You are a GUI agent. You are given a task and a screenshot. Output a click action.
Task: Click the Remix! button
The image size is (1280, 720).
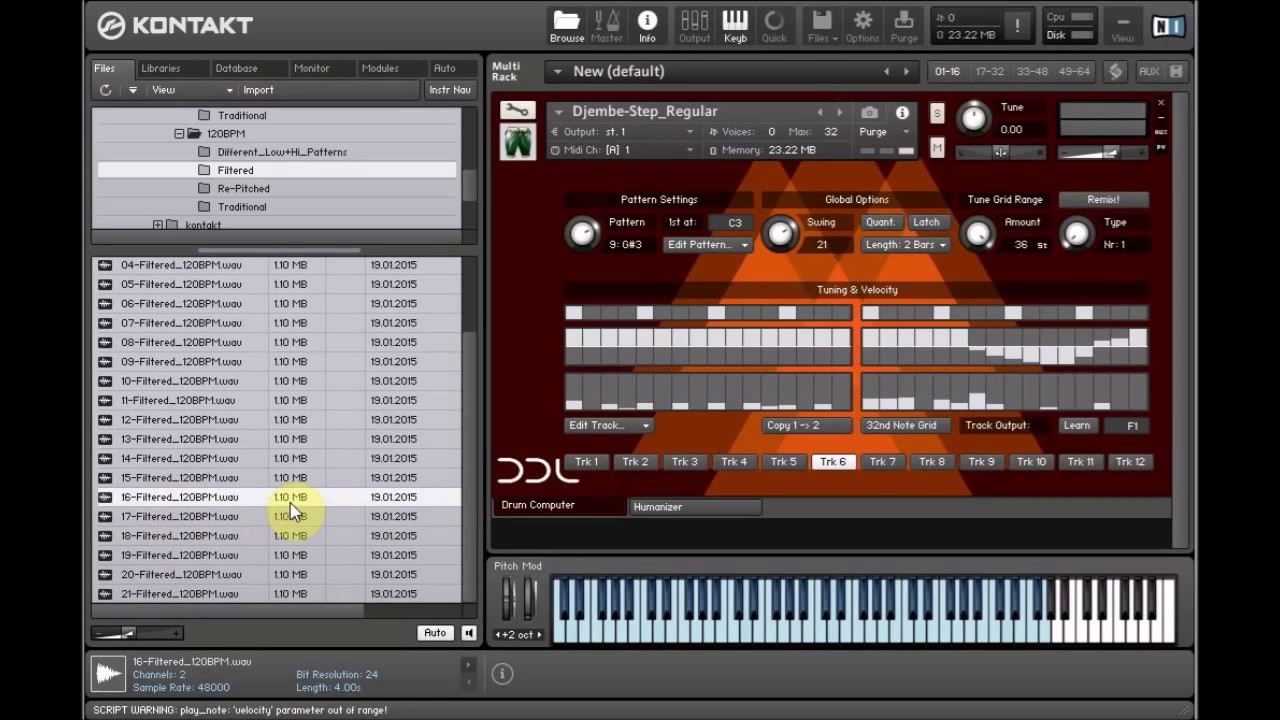1103,200
